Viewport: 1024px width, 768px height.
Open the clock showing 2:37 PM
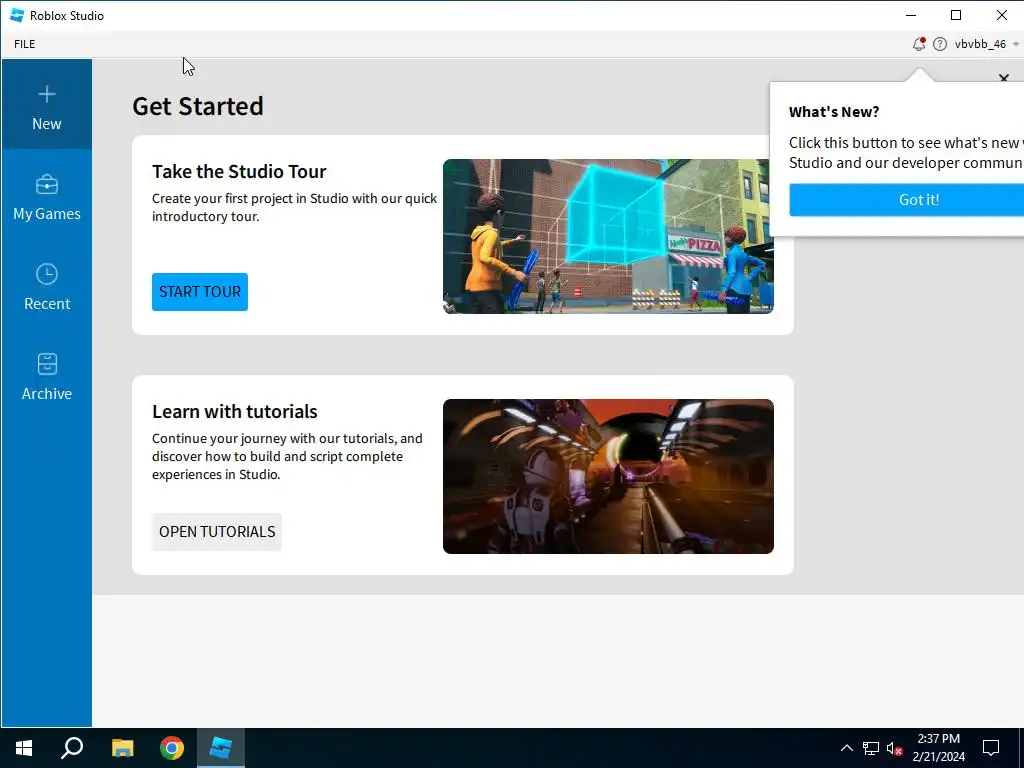tap(938, 748)
